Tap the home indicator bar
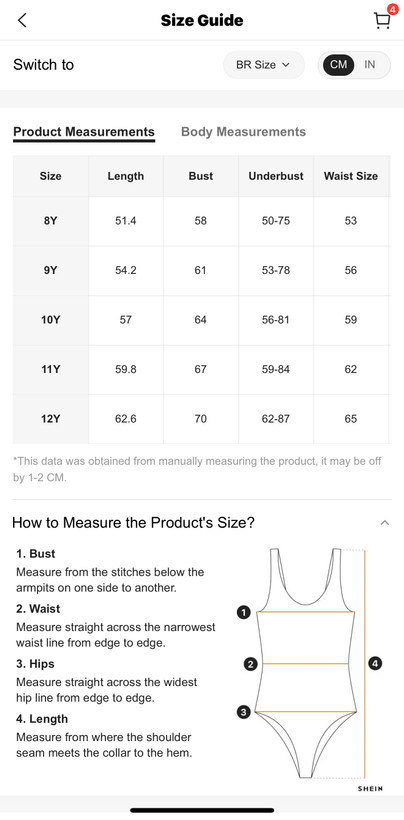This screenshot has height=820, width=404. (x=202, y=810)
